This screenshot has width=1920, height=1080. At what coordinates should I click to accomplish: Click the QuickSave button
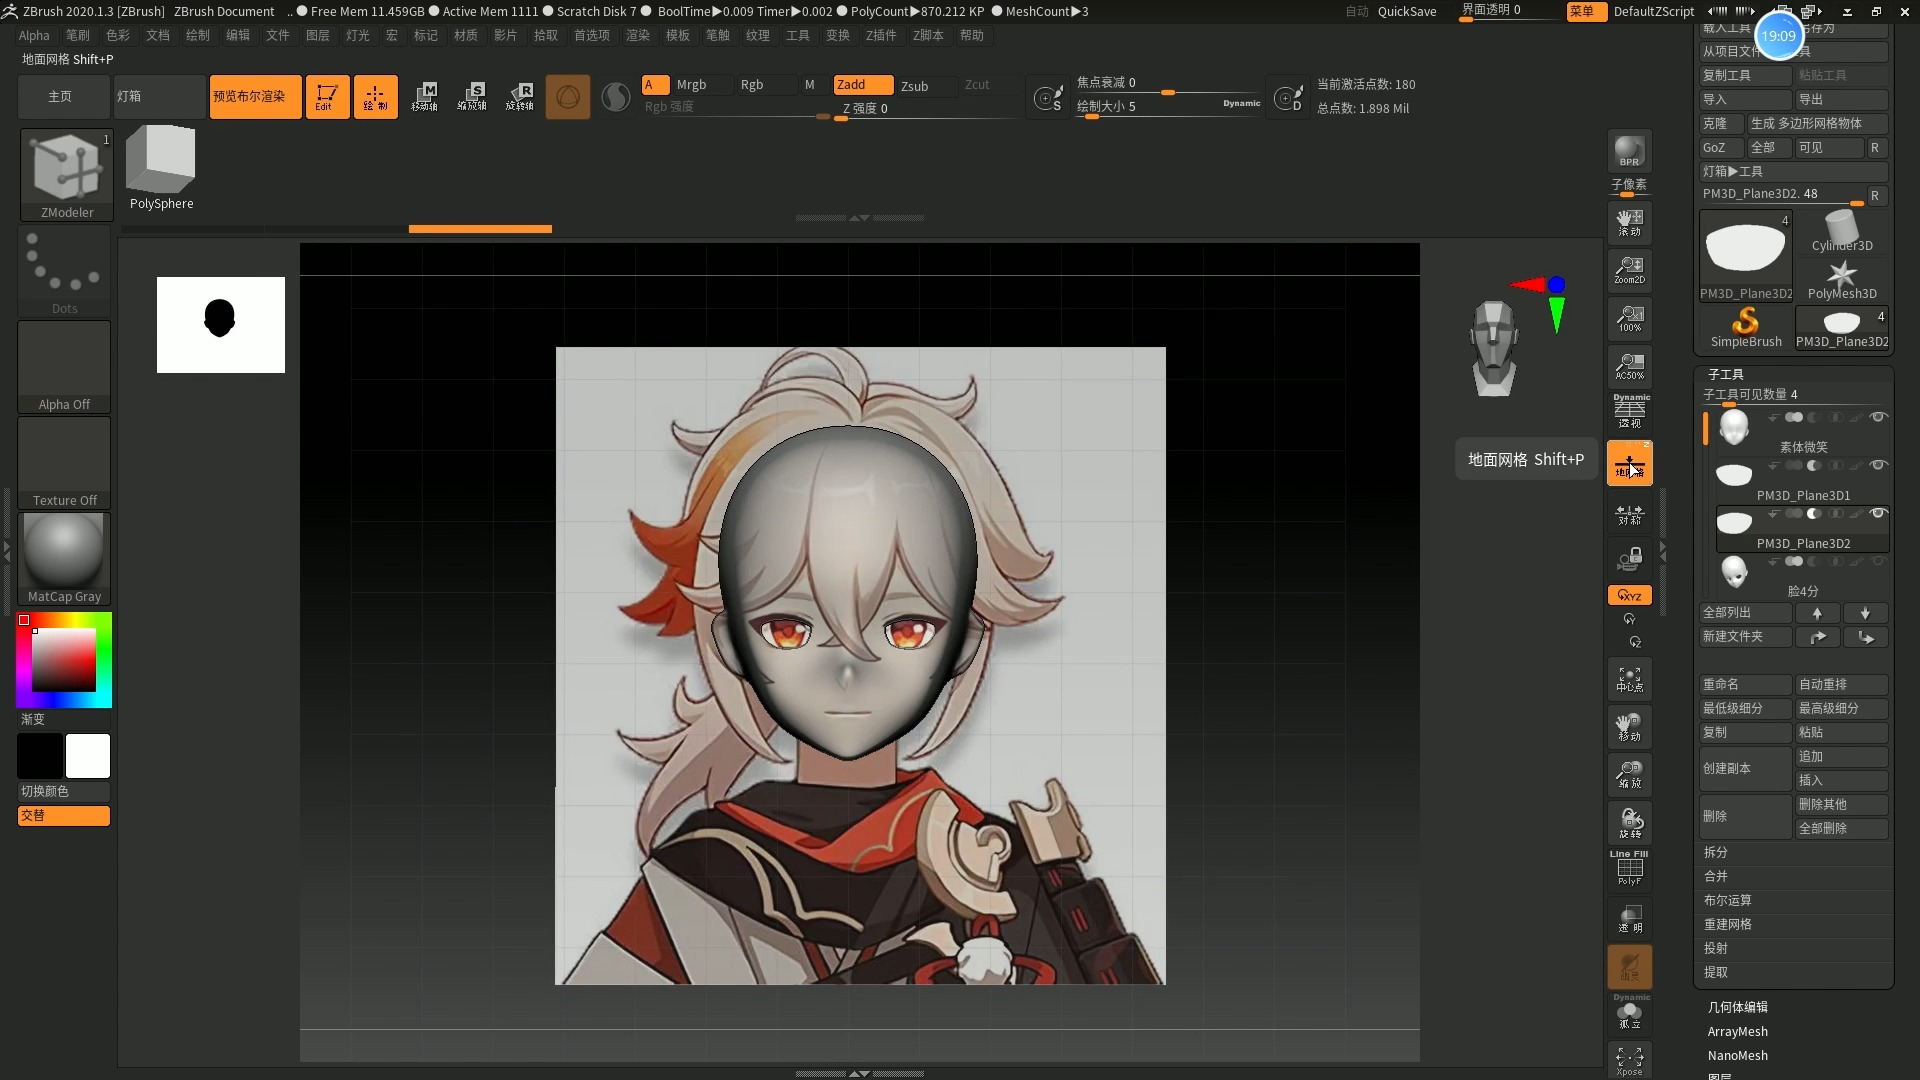(1406, 12)
